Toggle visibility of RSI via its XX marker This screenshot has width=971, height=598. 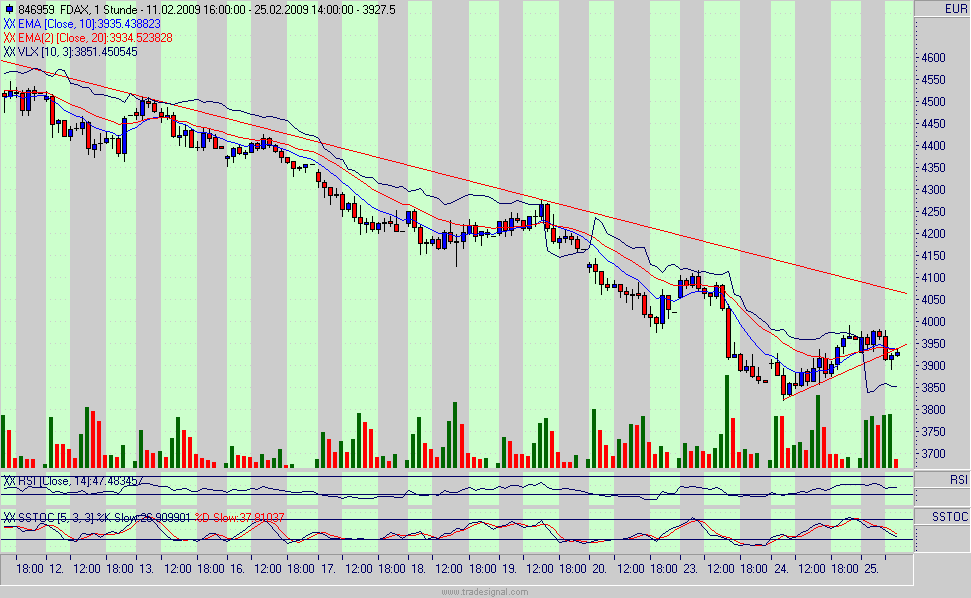click(x=10, y=481)
